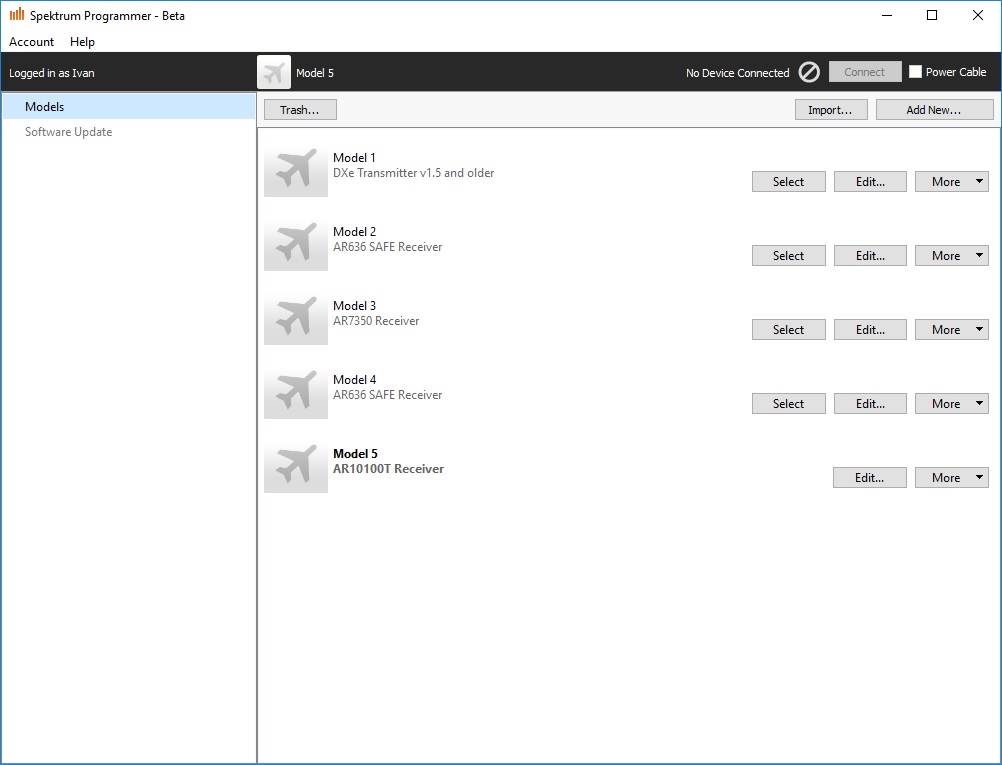The width and height of the screenshot is (1002, 765).
Task: Expand the More dropdown for Model 5
Action: click(x=951, y=478)
